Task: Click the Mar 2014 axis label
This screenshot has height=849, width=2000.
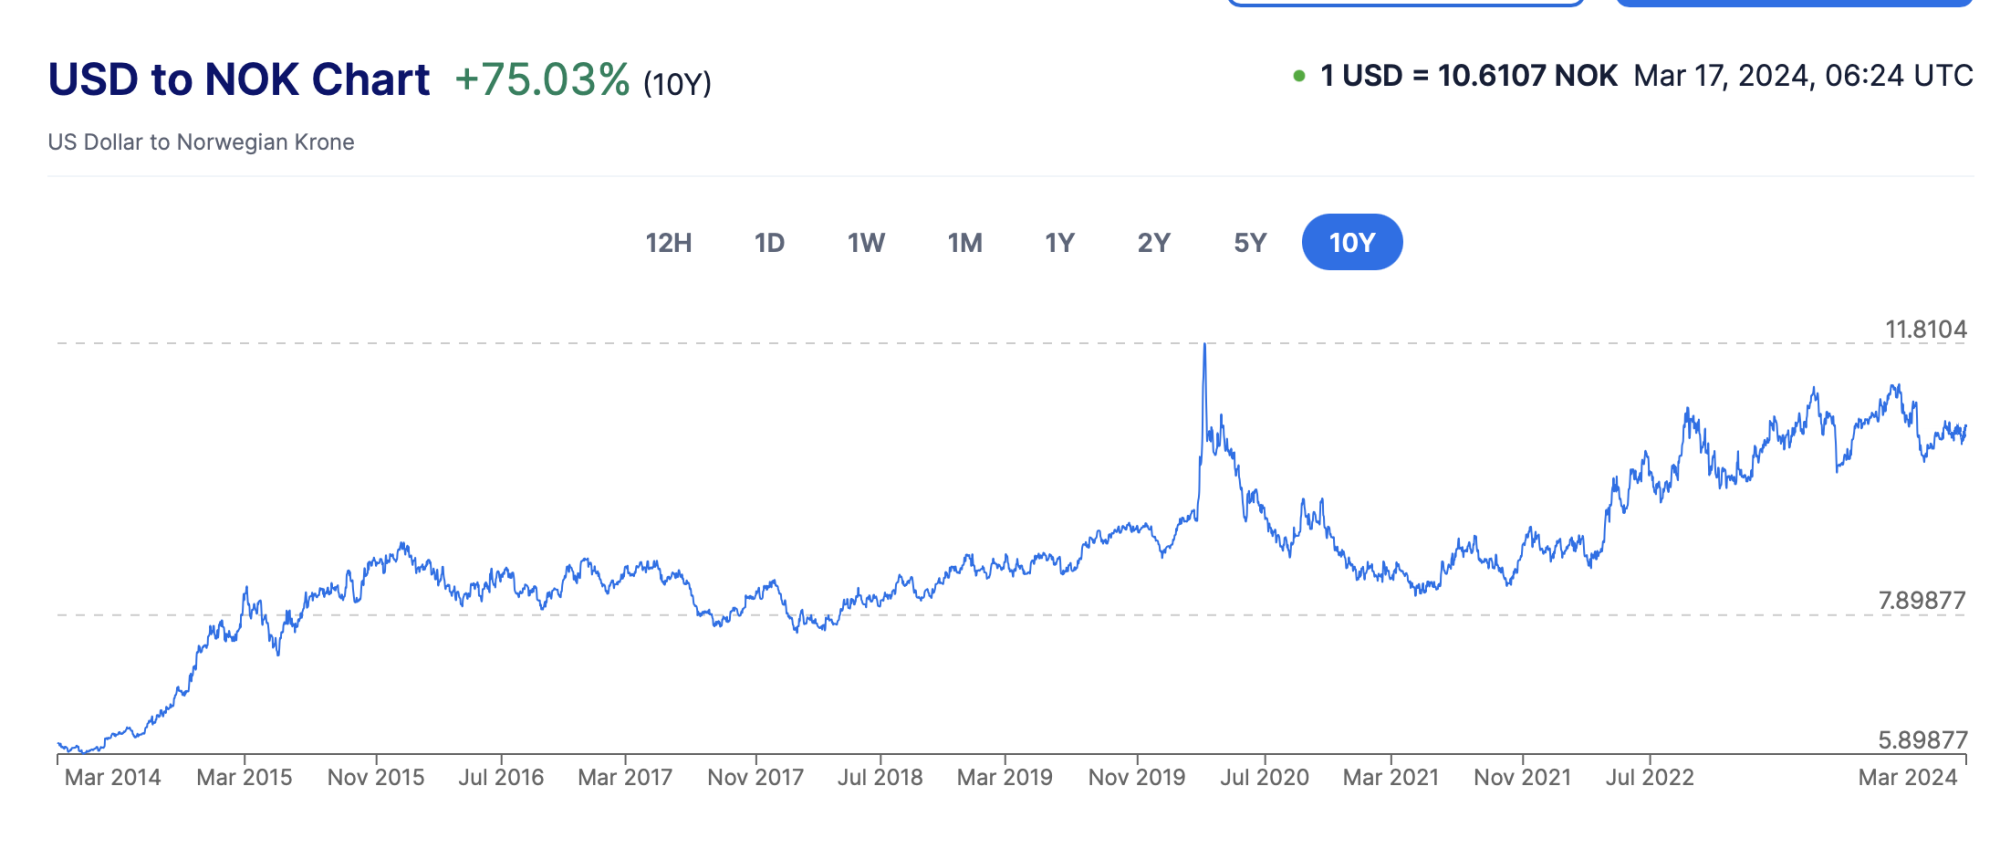Action: point(112,777)
